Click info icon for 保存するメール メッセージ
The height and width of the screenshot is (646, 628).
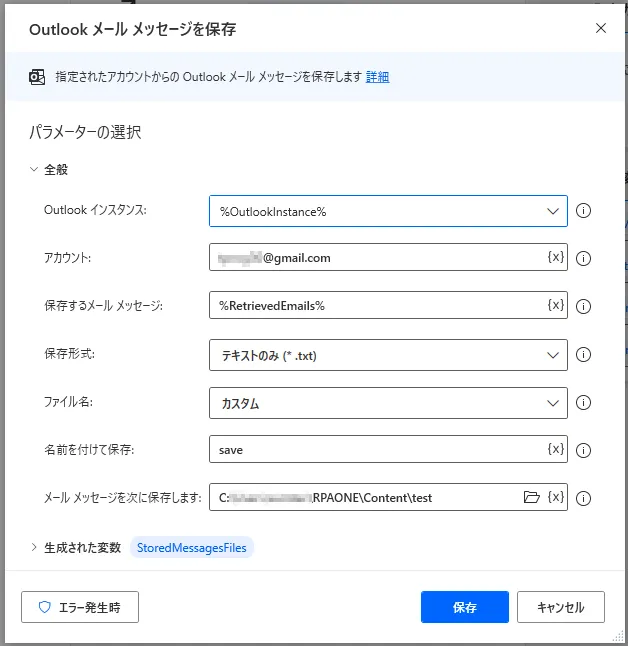[x=583, y=306]
